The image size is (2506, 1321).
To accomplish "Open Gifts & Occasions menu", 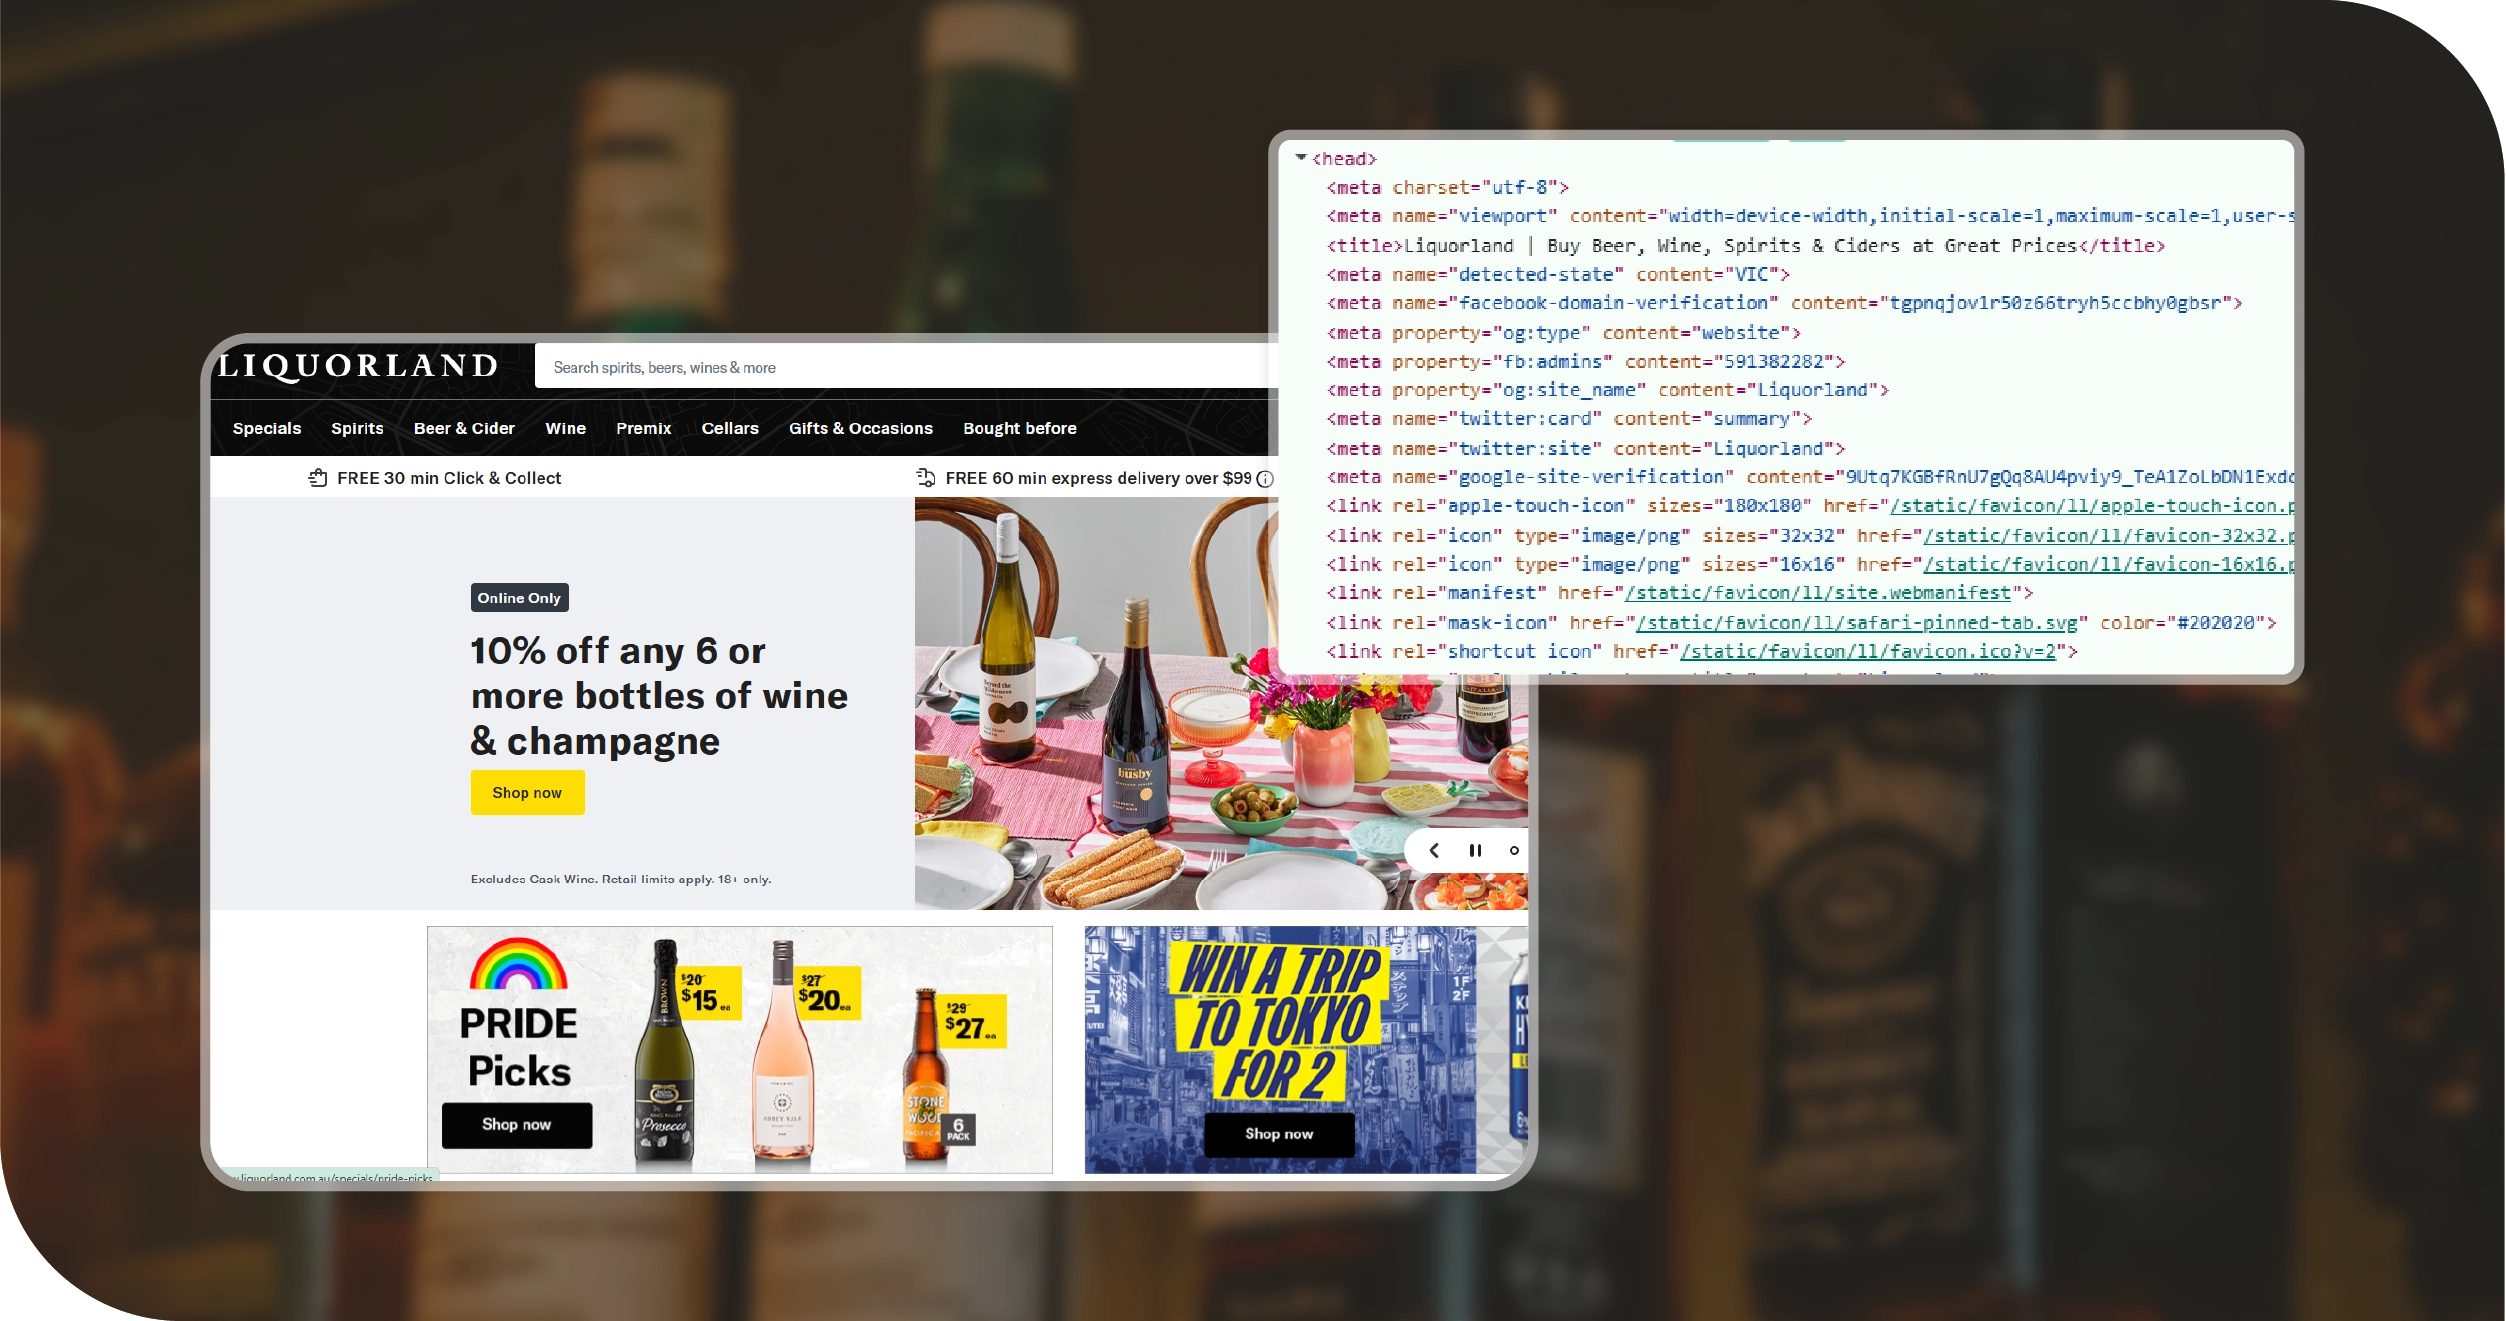I will click(x=860, y=428).
